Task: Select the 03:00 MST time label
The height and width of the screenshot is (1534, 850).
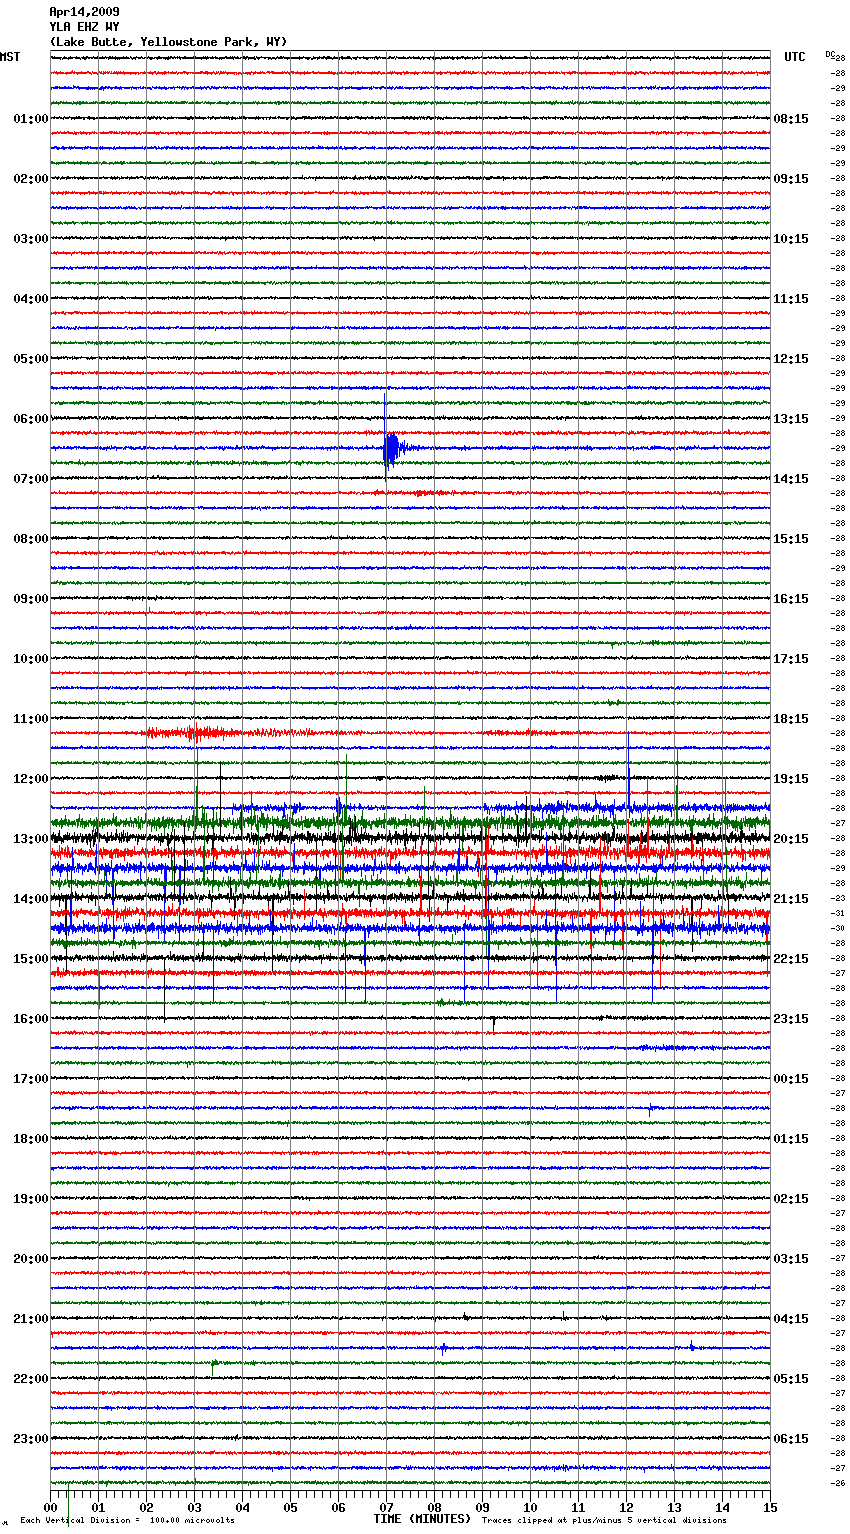Action: point(30,239)
